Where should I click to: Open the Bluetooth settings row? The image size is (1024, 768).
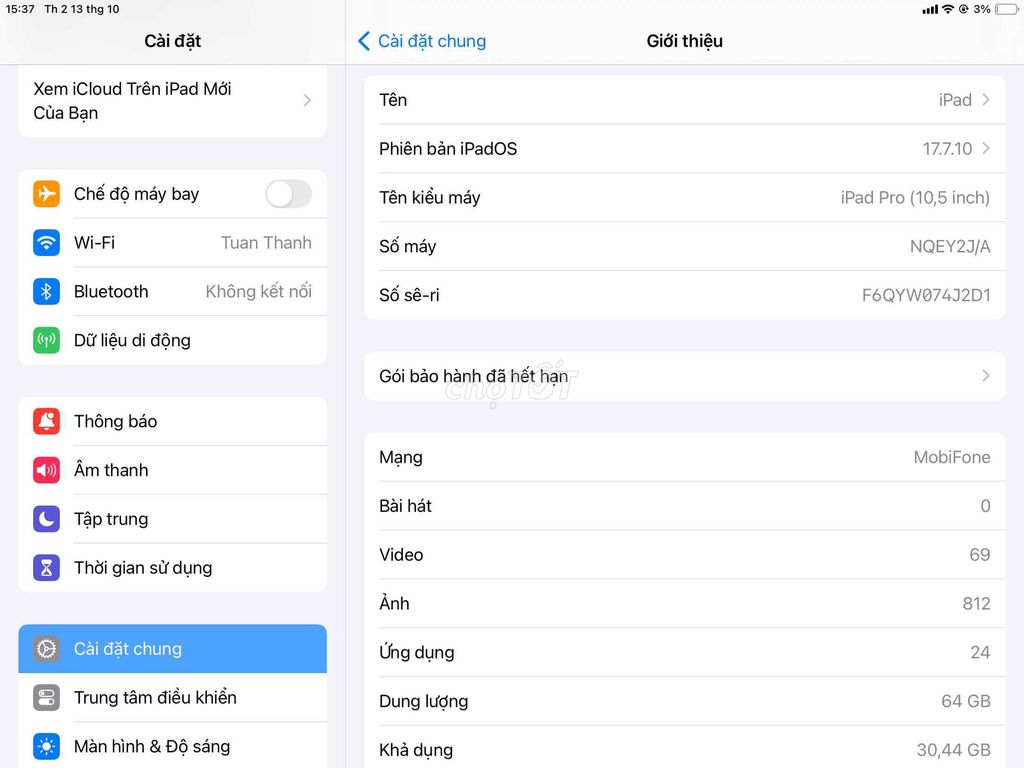173,291
